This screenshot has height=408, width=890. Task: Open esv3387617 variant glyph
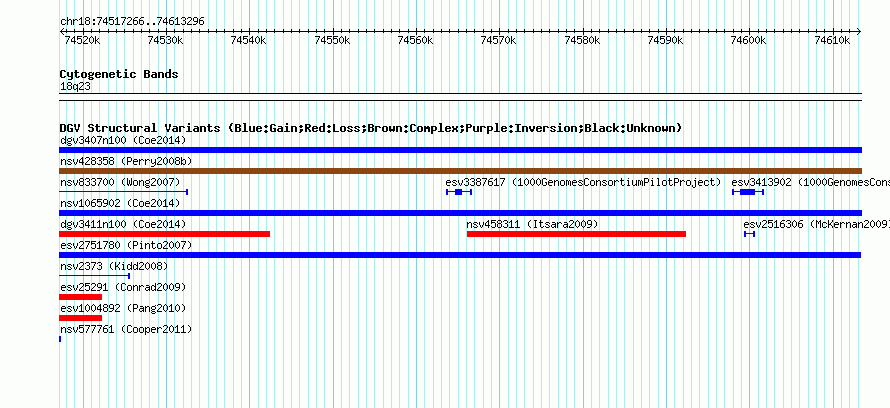tap(459, 192)
